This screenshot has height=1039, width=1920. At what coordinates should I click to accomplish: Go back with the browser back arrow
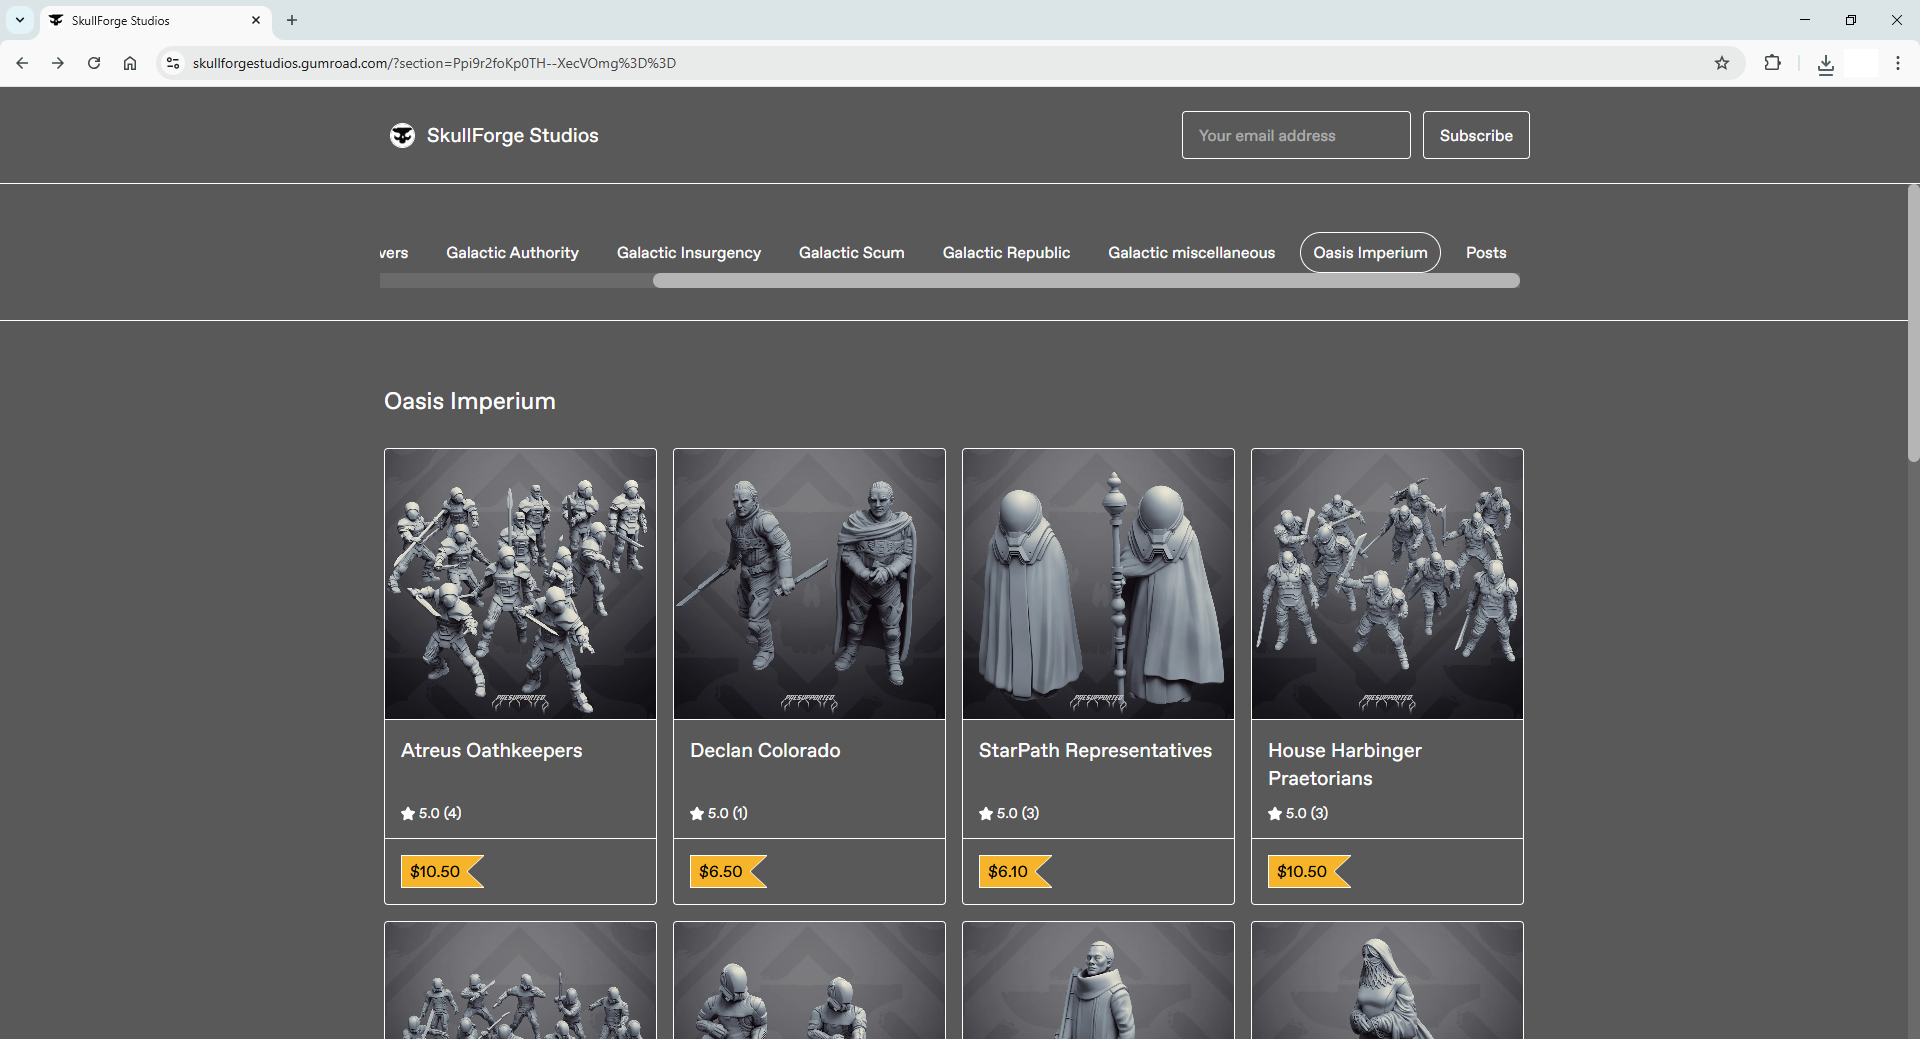pyautogui.click(x=22, y=63)
